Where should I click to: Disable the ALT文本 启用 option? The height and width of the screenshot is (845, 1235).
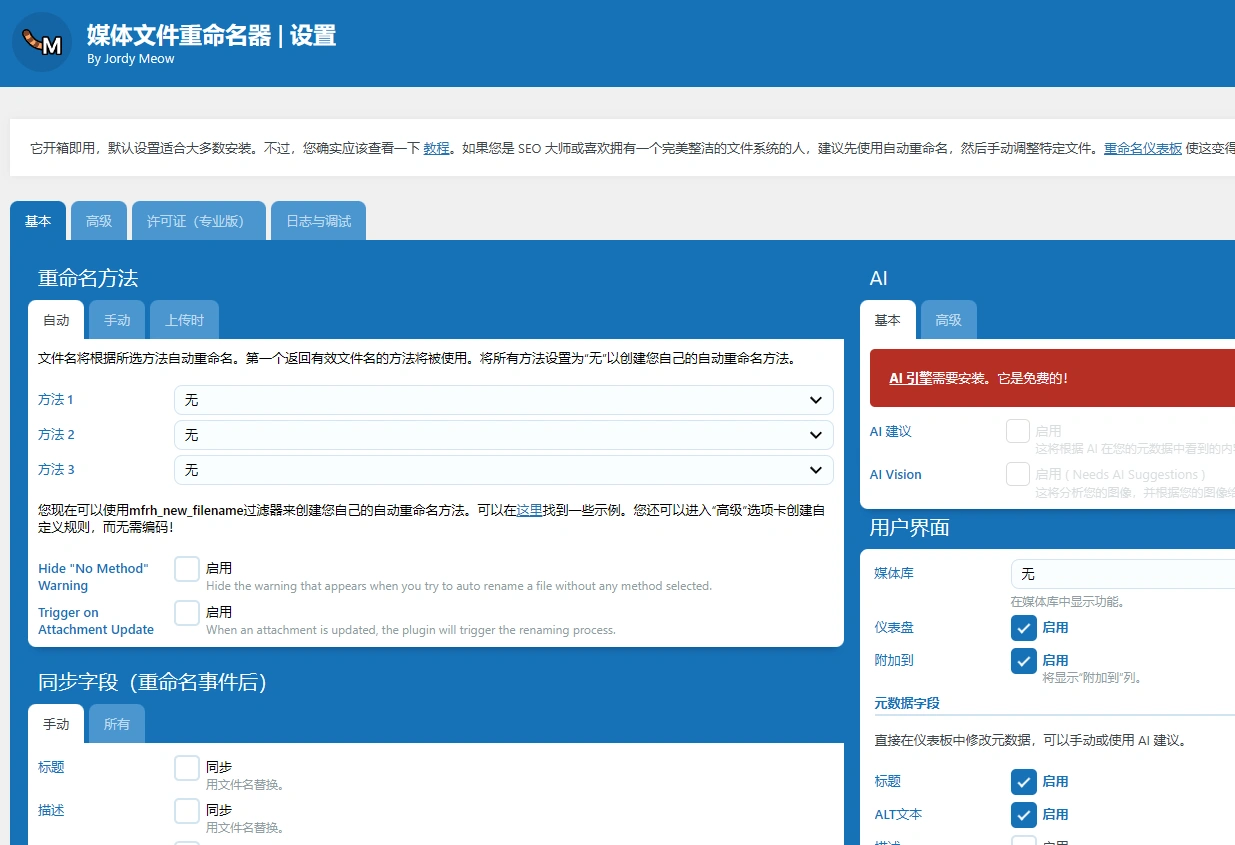point(1023,814)
